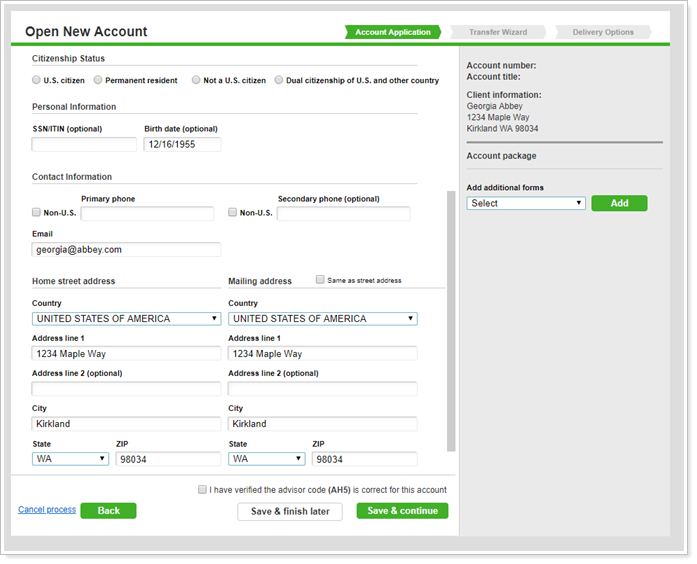Screen dimensions: 697x564
Task: Open the mailing address Country dropdown
Action: click(322, 319)
